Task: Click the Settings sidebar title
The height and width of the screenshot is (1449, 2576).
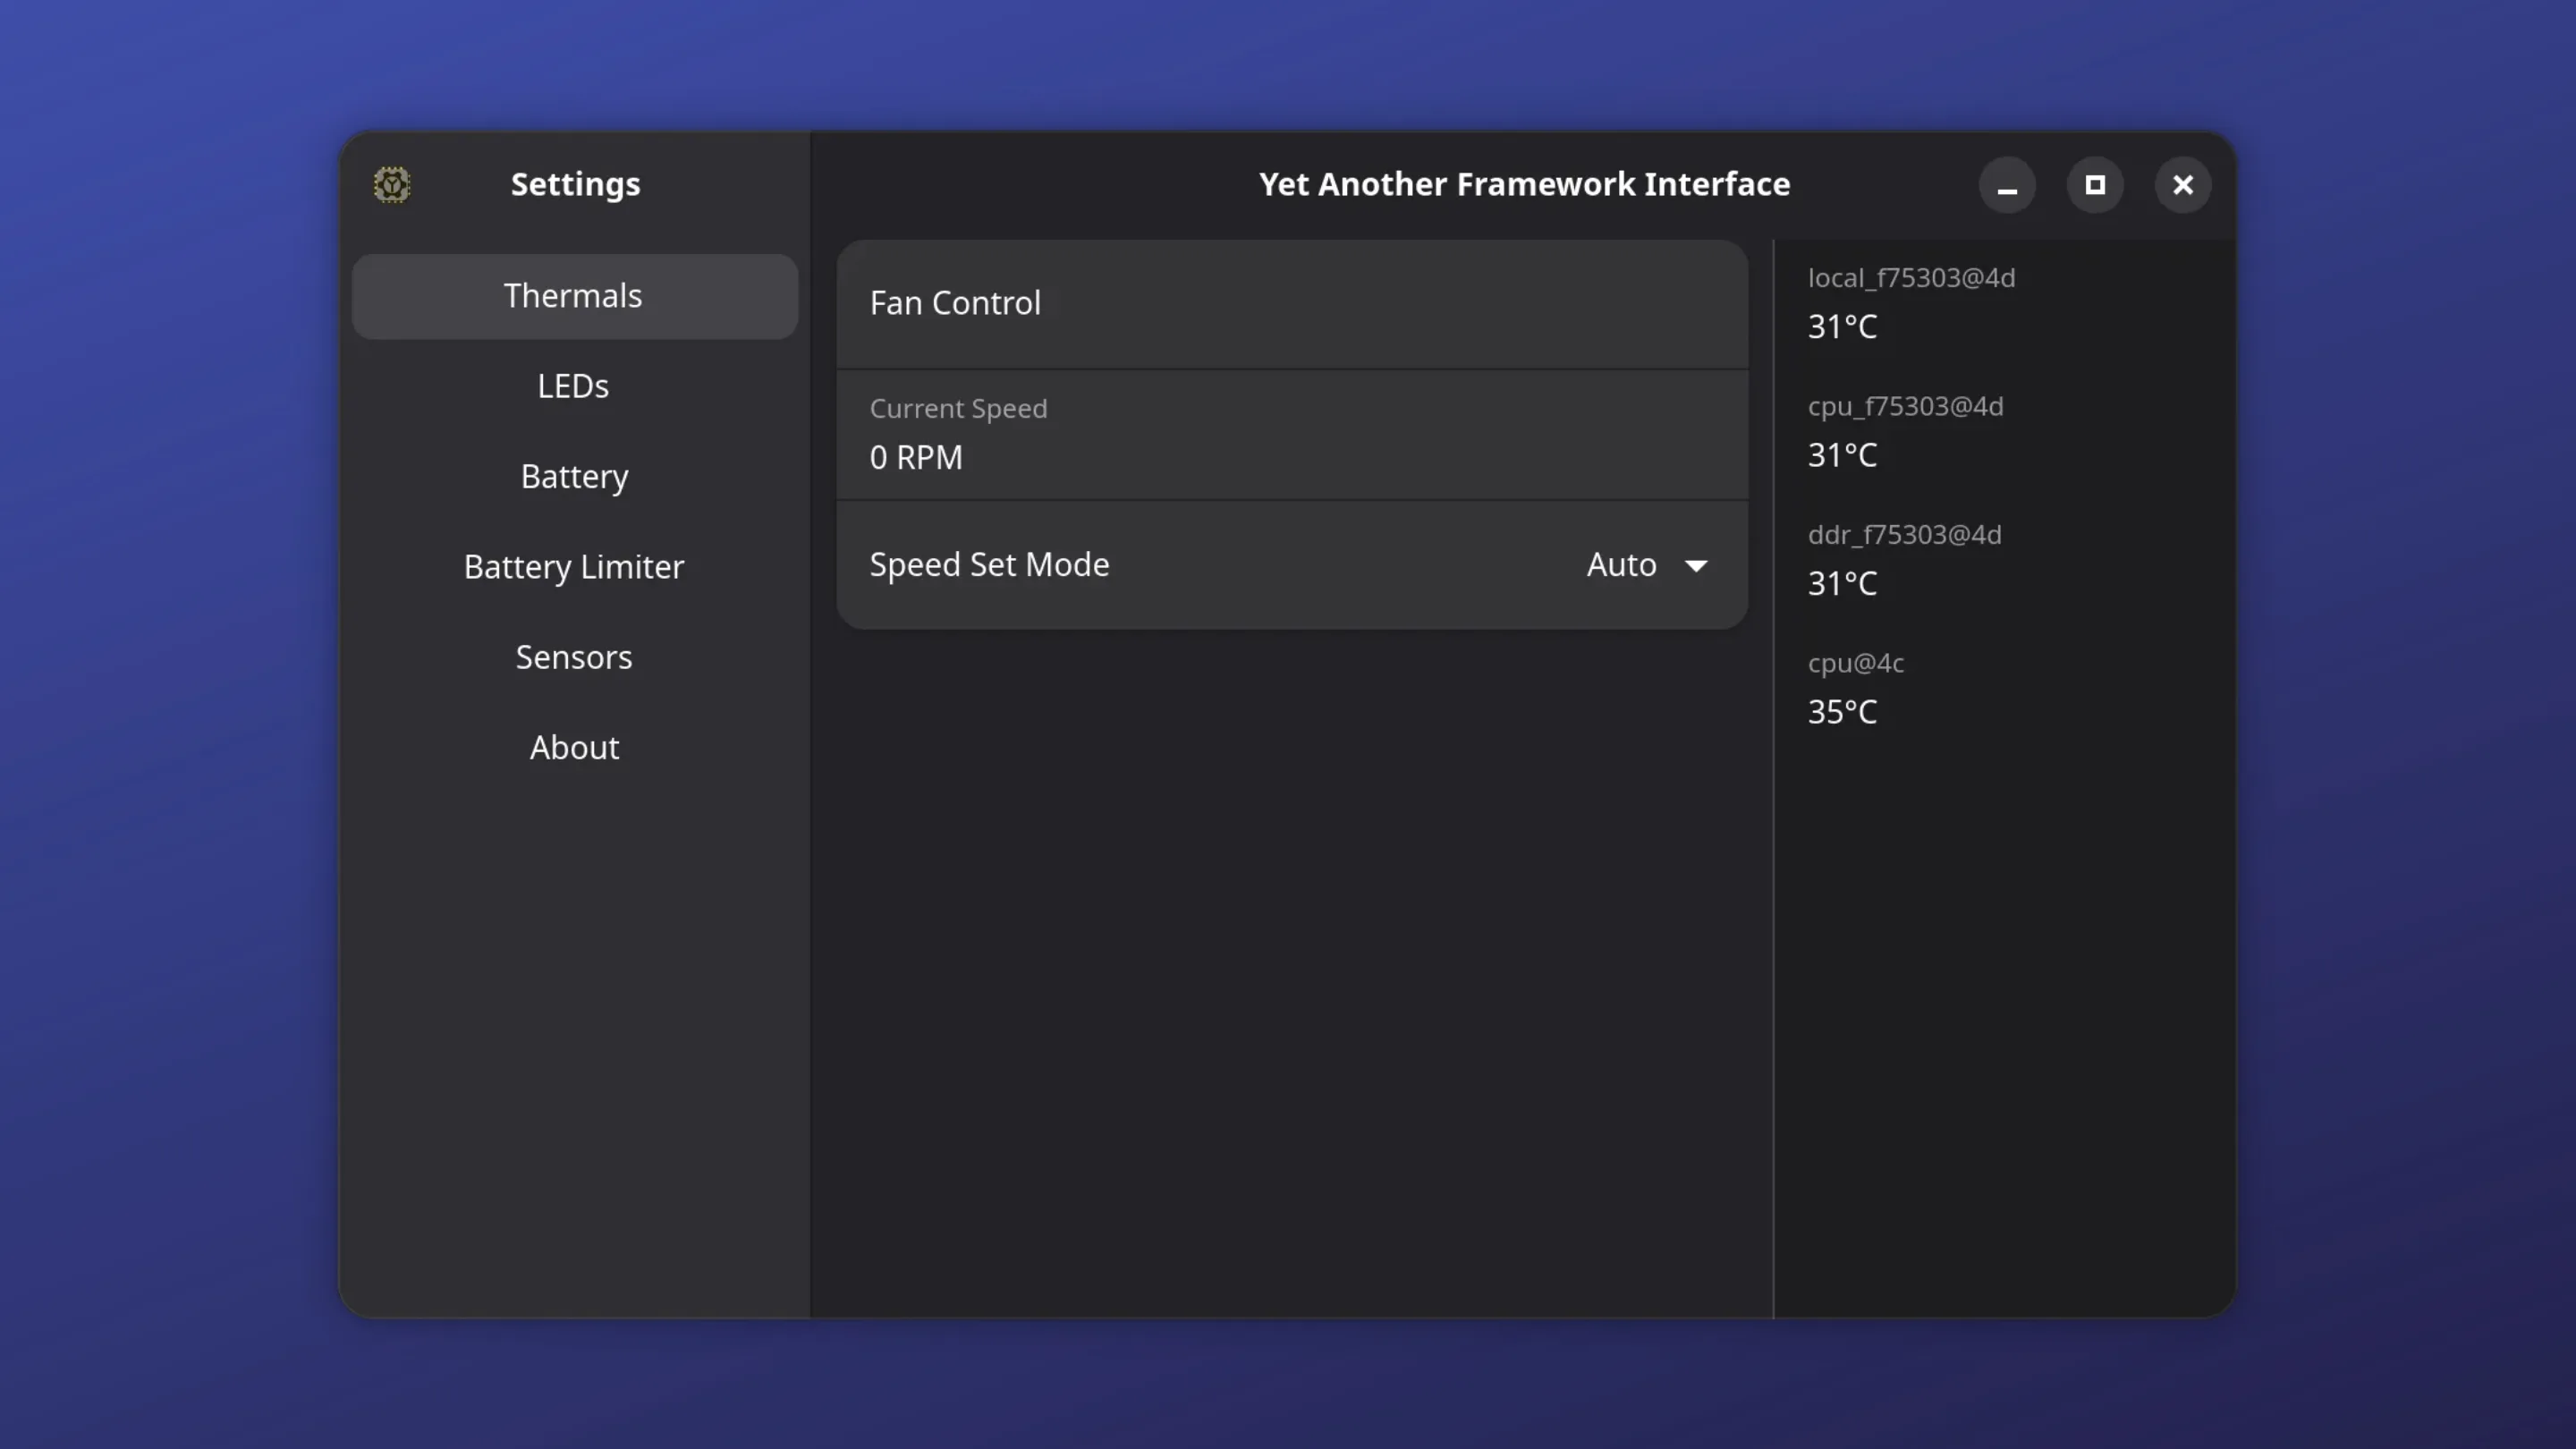Action: coord(575,185)
